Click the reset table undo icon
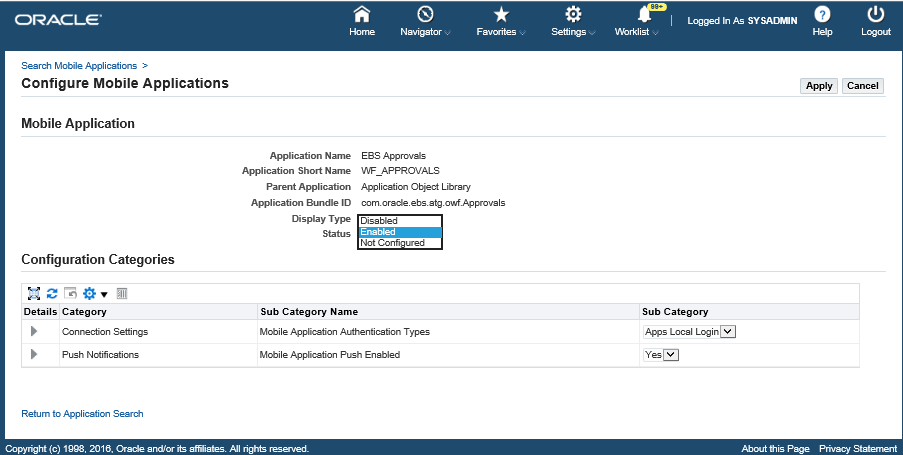 [x=70, y=294]
